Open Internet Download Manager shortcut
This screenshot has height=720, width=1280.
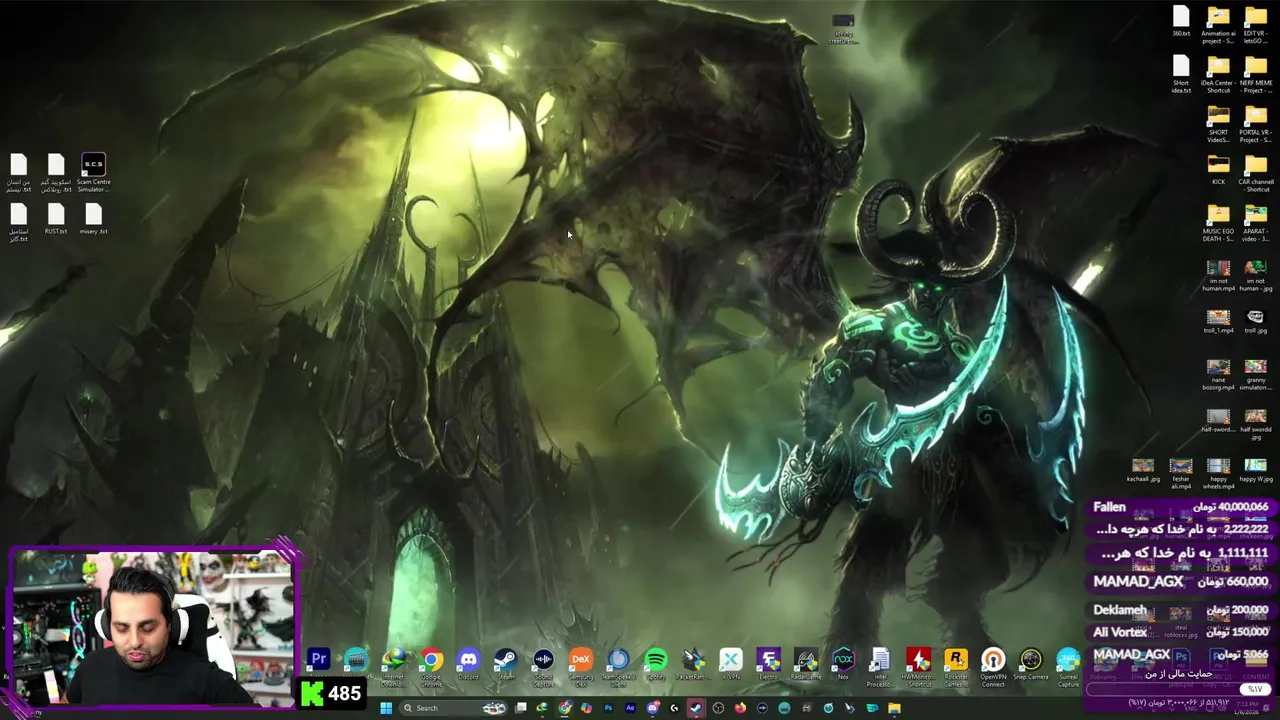[393, 666]
